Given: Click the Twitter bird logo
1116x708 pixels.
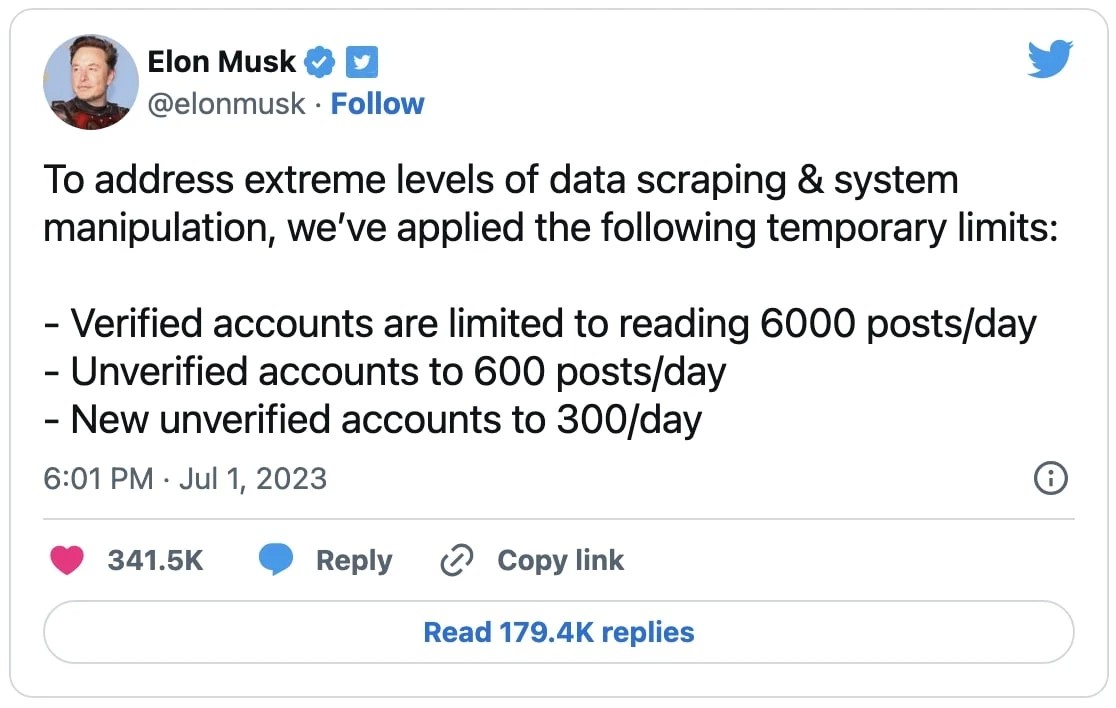Looking at the screenshot, I should 1049,60.
